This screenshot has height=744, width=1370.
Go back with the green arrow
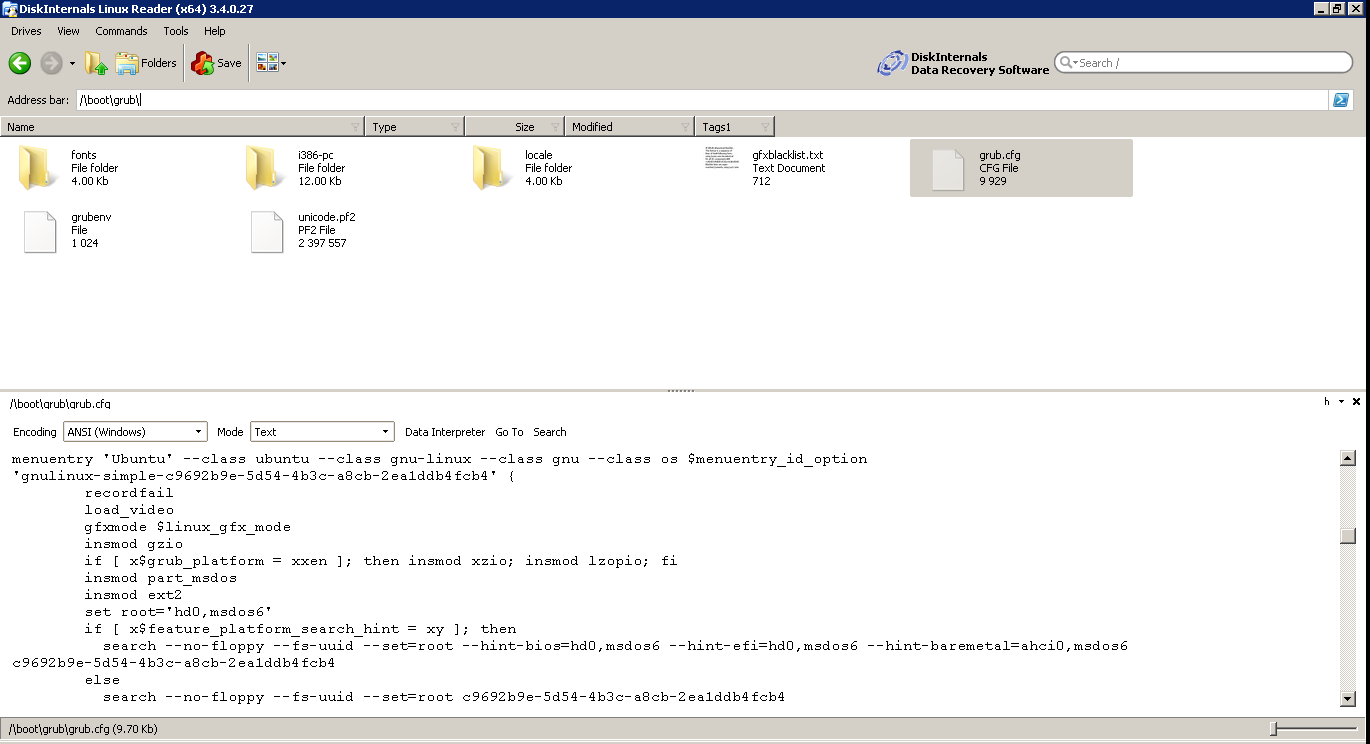pyautogui.click(x=20, y=63)
